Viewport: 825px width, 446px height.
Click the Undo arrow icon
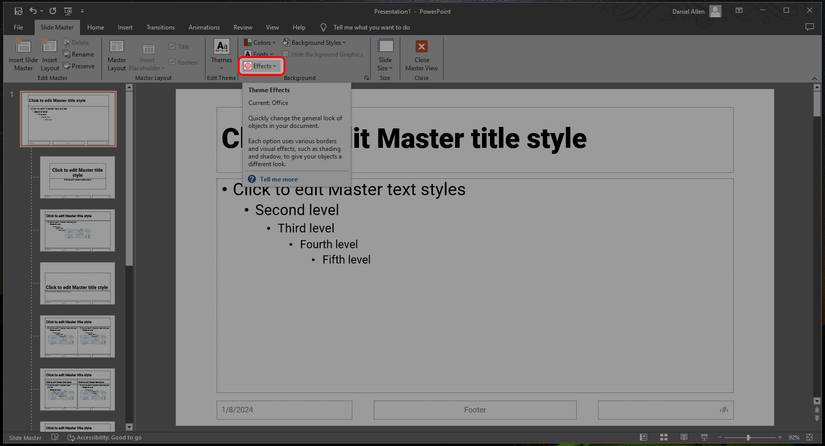point(33,10)
